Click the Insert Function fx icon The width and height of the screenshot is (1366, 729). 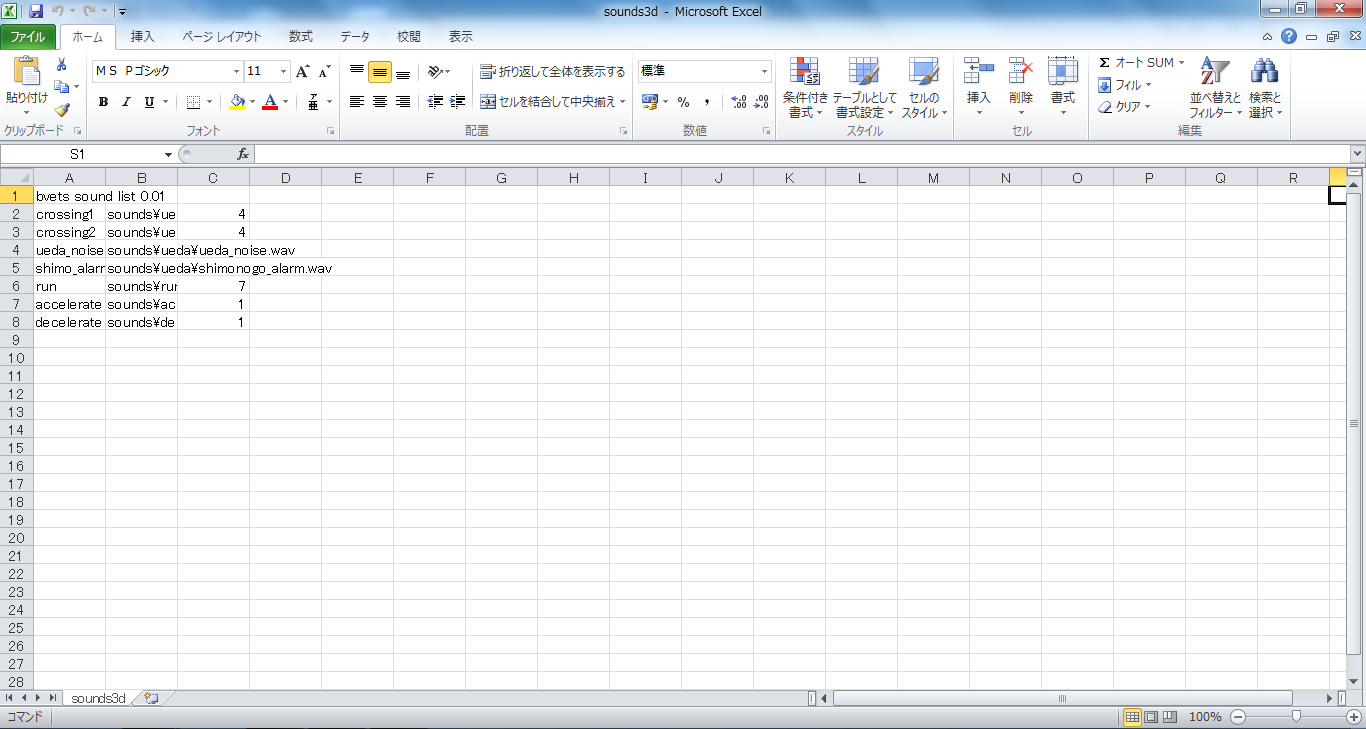[242, 154]
